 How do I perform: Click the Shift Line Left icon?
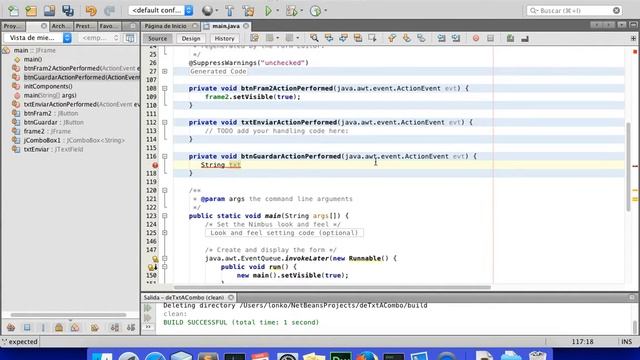tap(441, 38)
